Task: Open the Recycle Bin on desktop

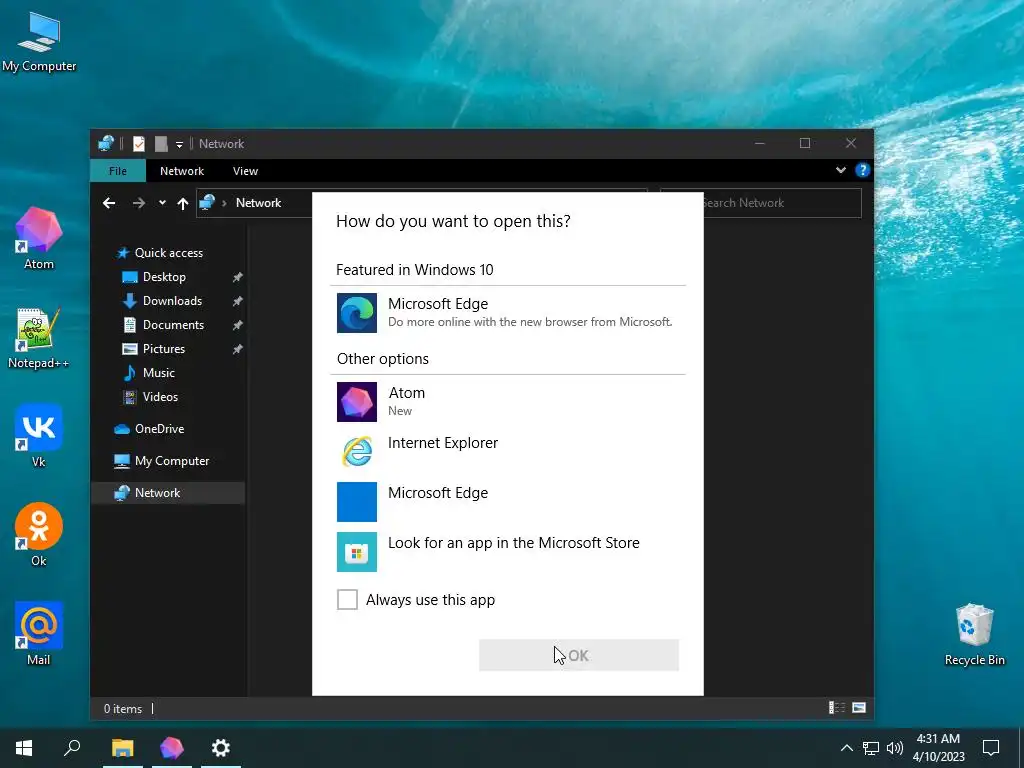Action: [974, 635]
